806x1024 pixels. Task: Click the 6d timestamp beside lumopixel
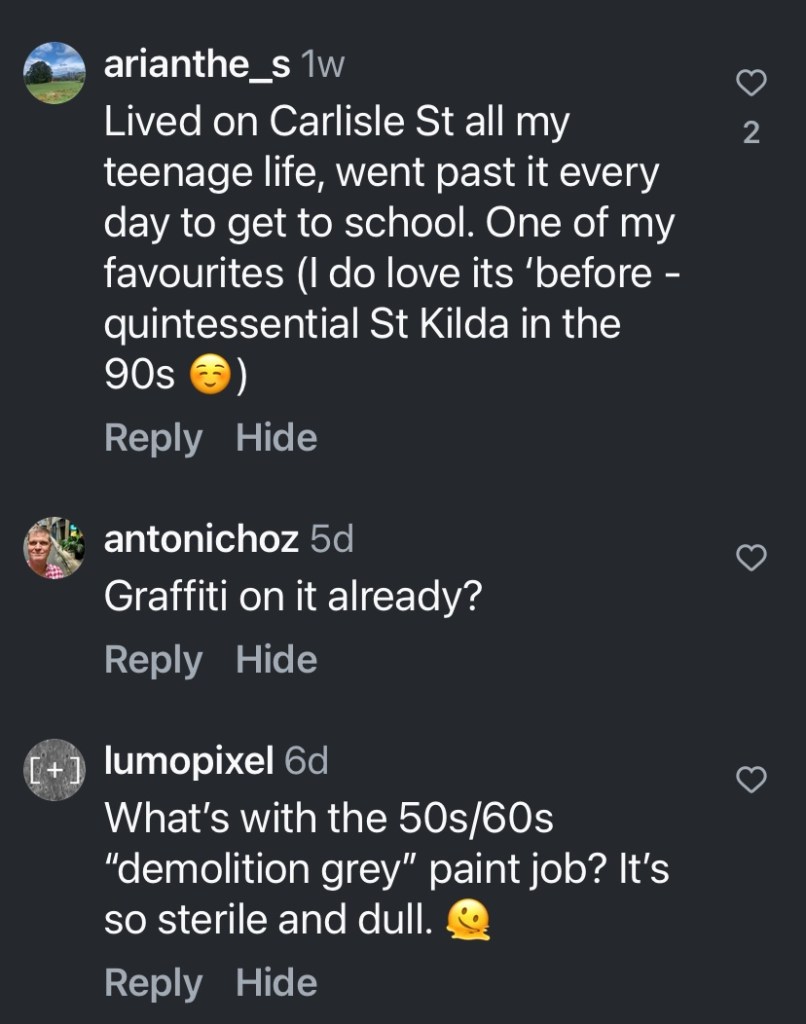(307, 762)
